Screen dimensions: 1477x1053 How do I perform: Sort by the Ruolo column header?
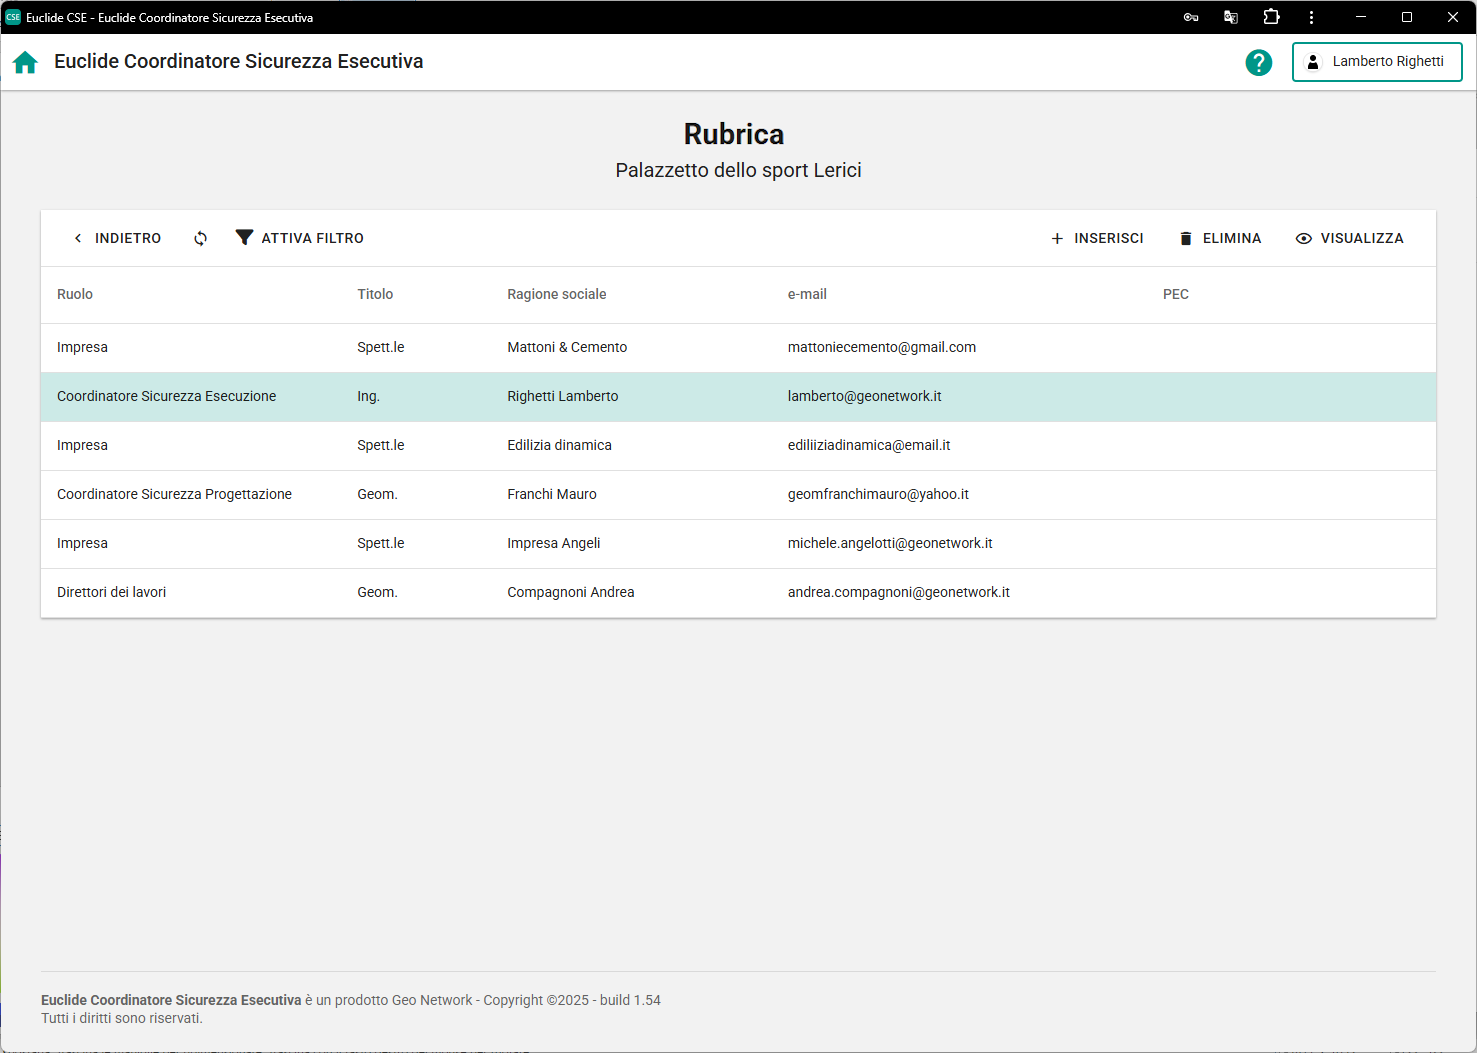(75, 294)
